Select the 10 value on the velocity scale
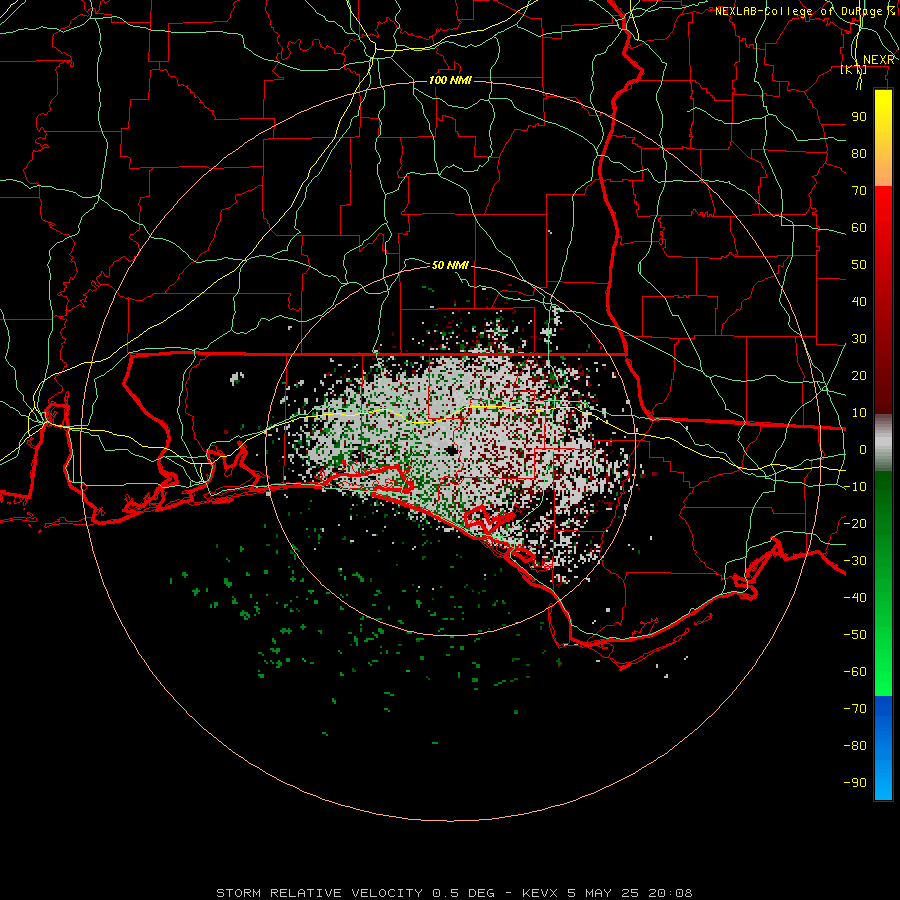The image size is (900, 900). click(859, 413)
